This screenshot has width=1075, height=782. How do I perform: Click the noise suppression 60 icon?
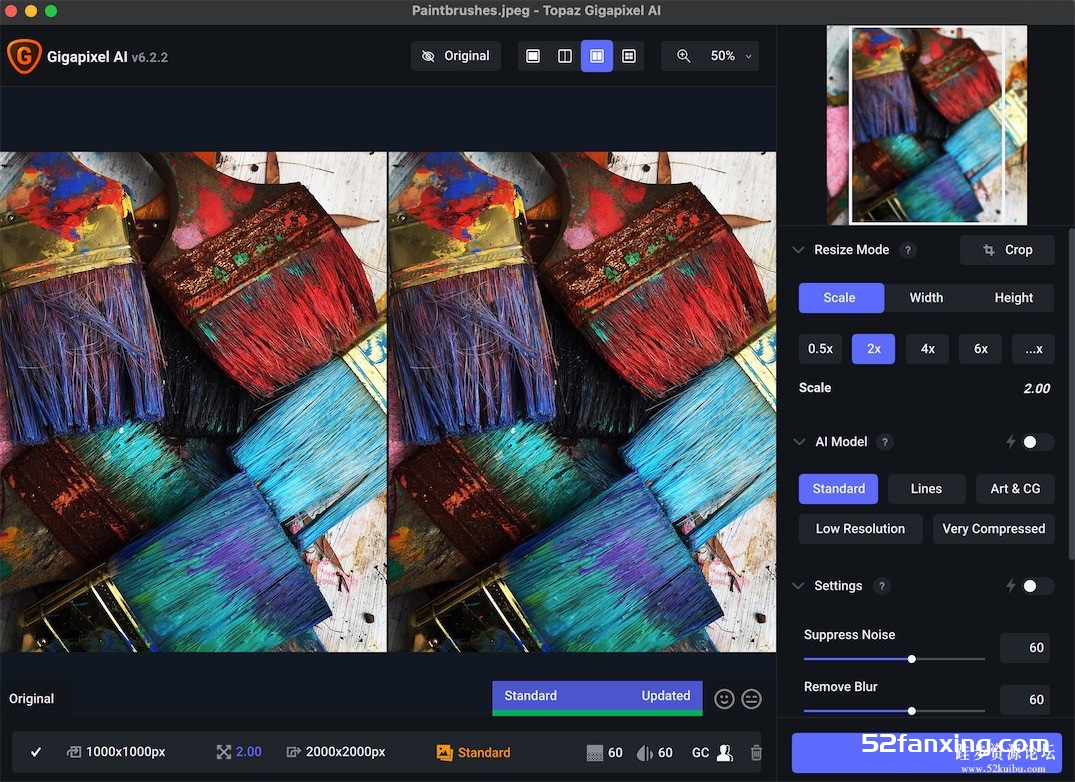594,753
